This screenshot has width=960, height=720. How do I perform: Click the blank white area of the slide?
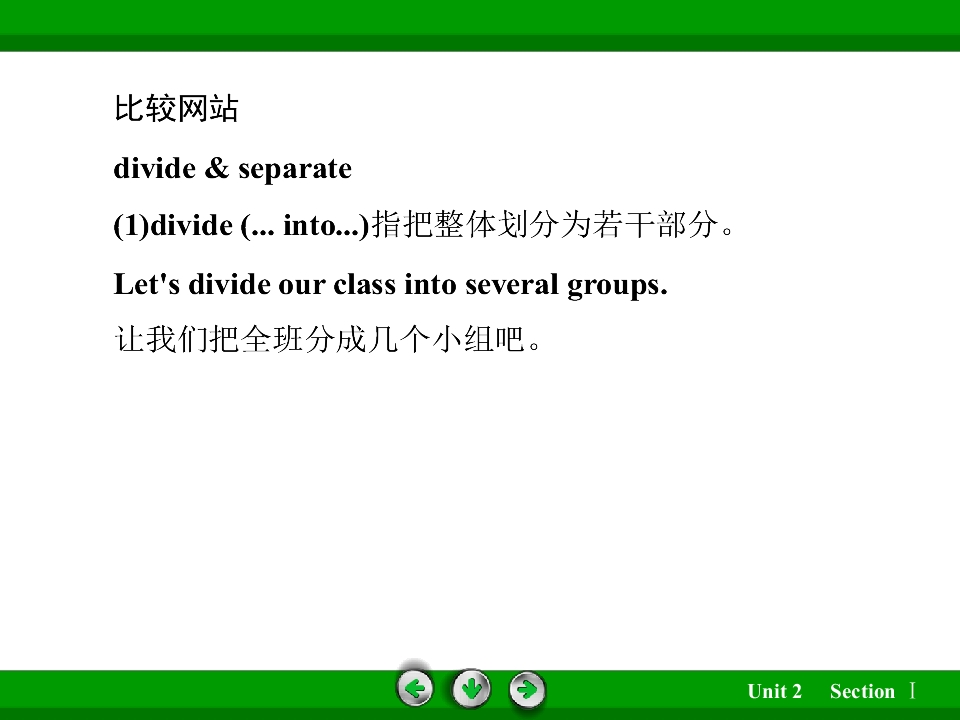point(480,502)
